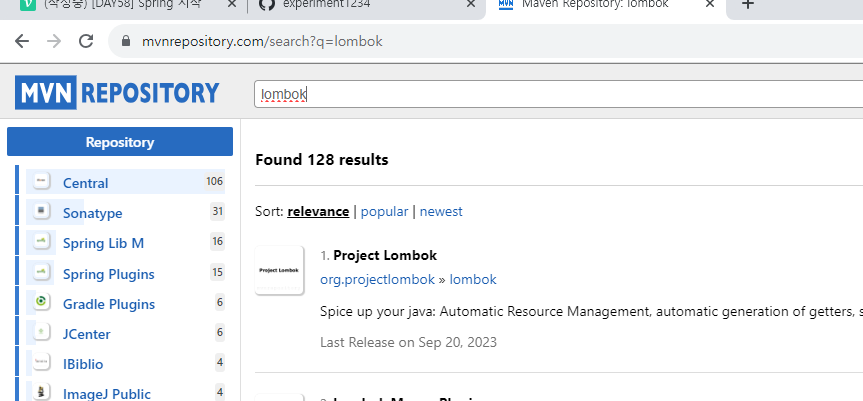The width and height of the screenshot is (863, 401).
Task: Click the Spring Plugins count 15
Action: 218,272
